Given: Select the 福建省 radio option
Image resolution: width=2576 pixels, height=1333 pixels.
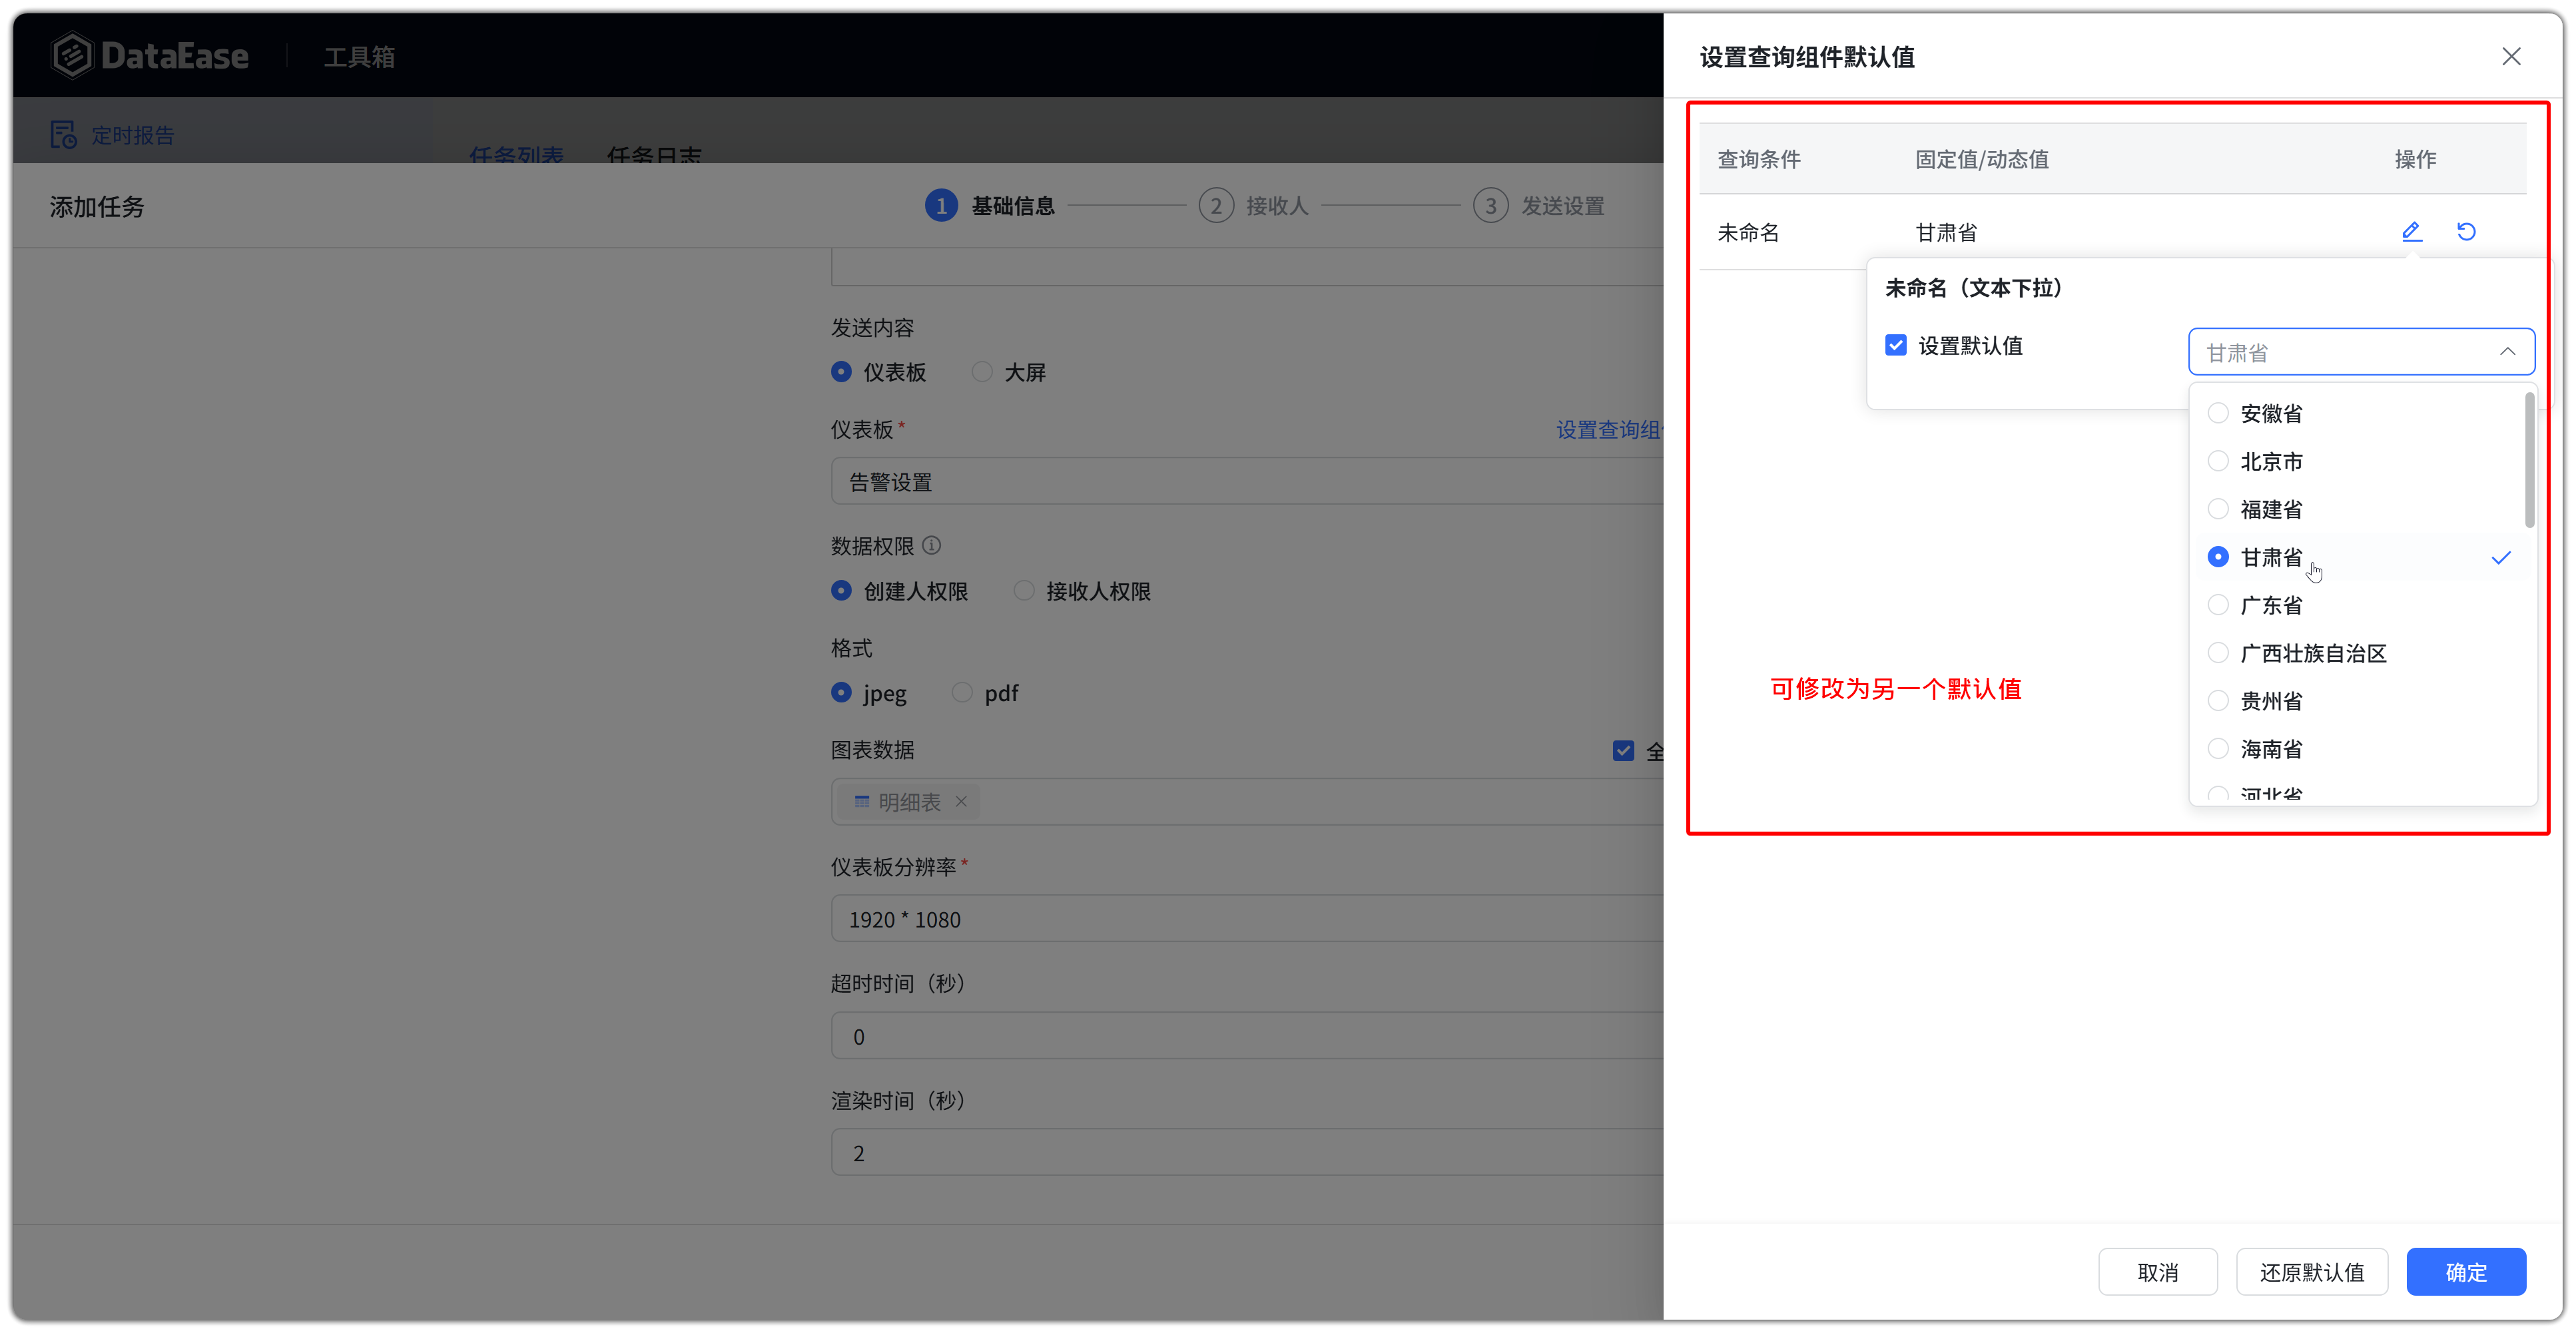Looking at the screenshot, I should pos(2217,509).
